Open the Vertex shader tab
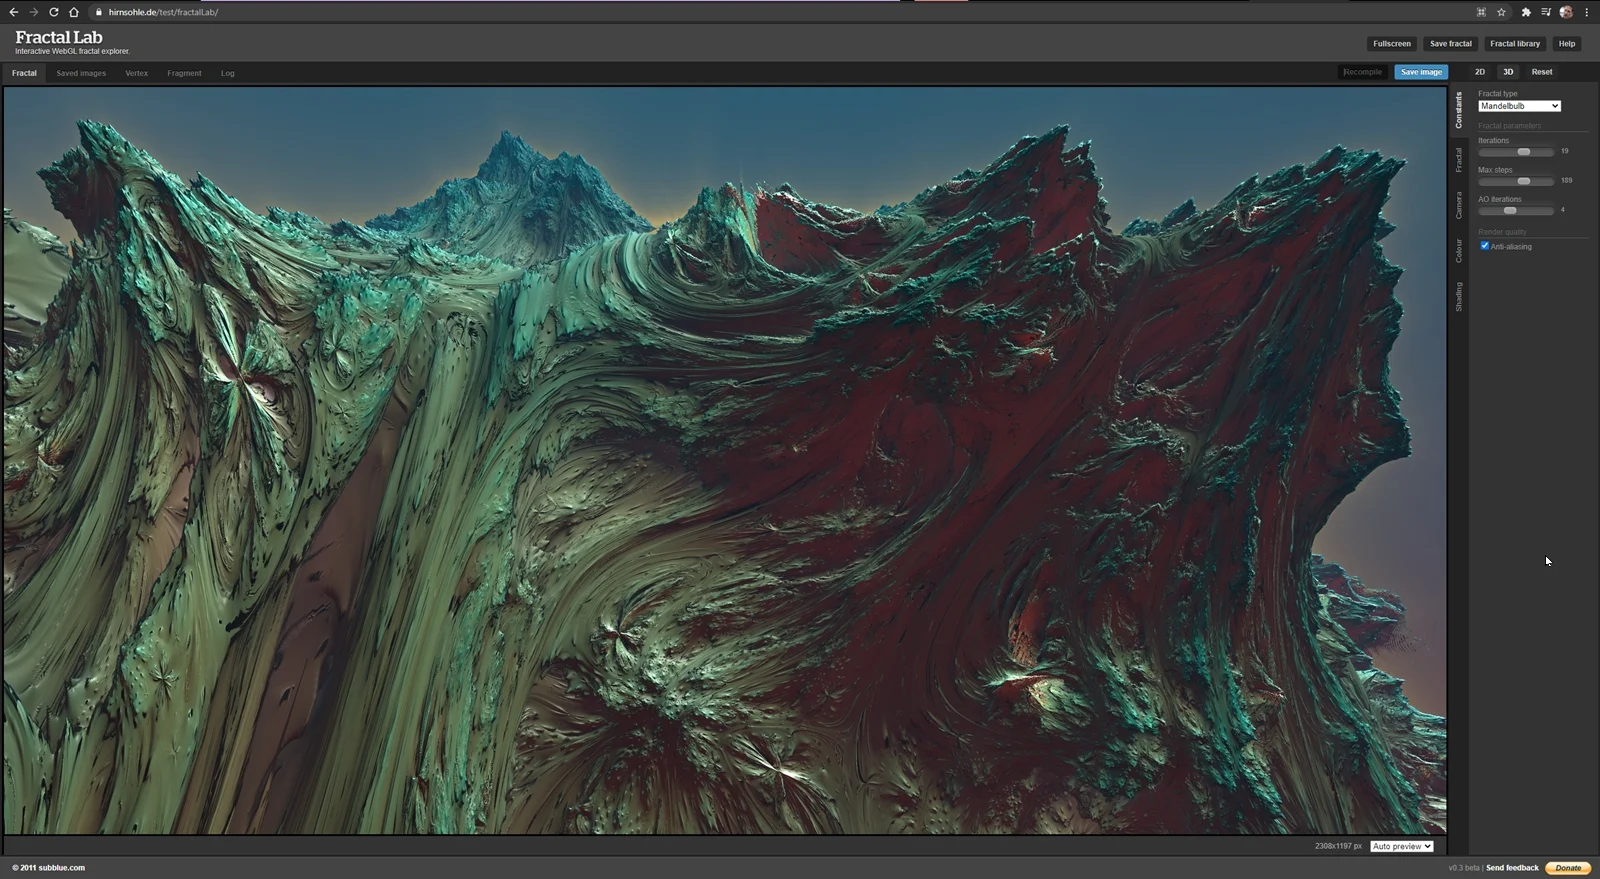1600x879 pixels. [136, 73]
